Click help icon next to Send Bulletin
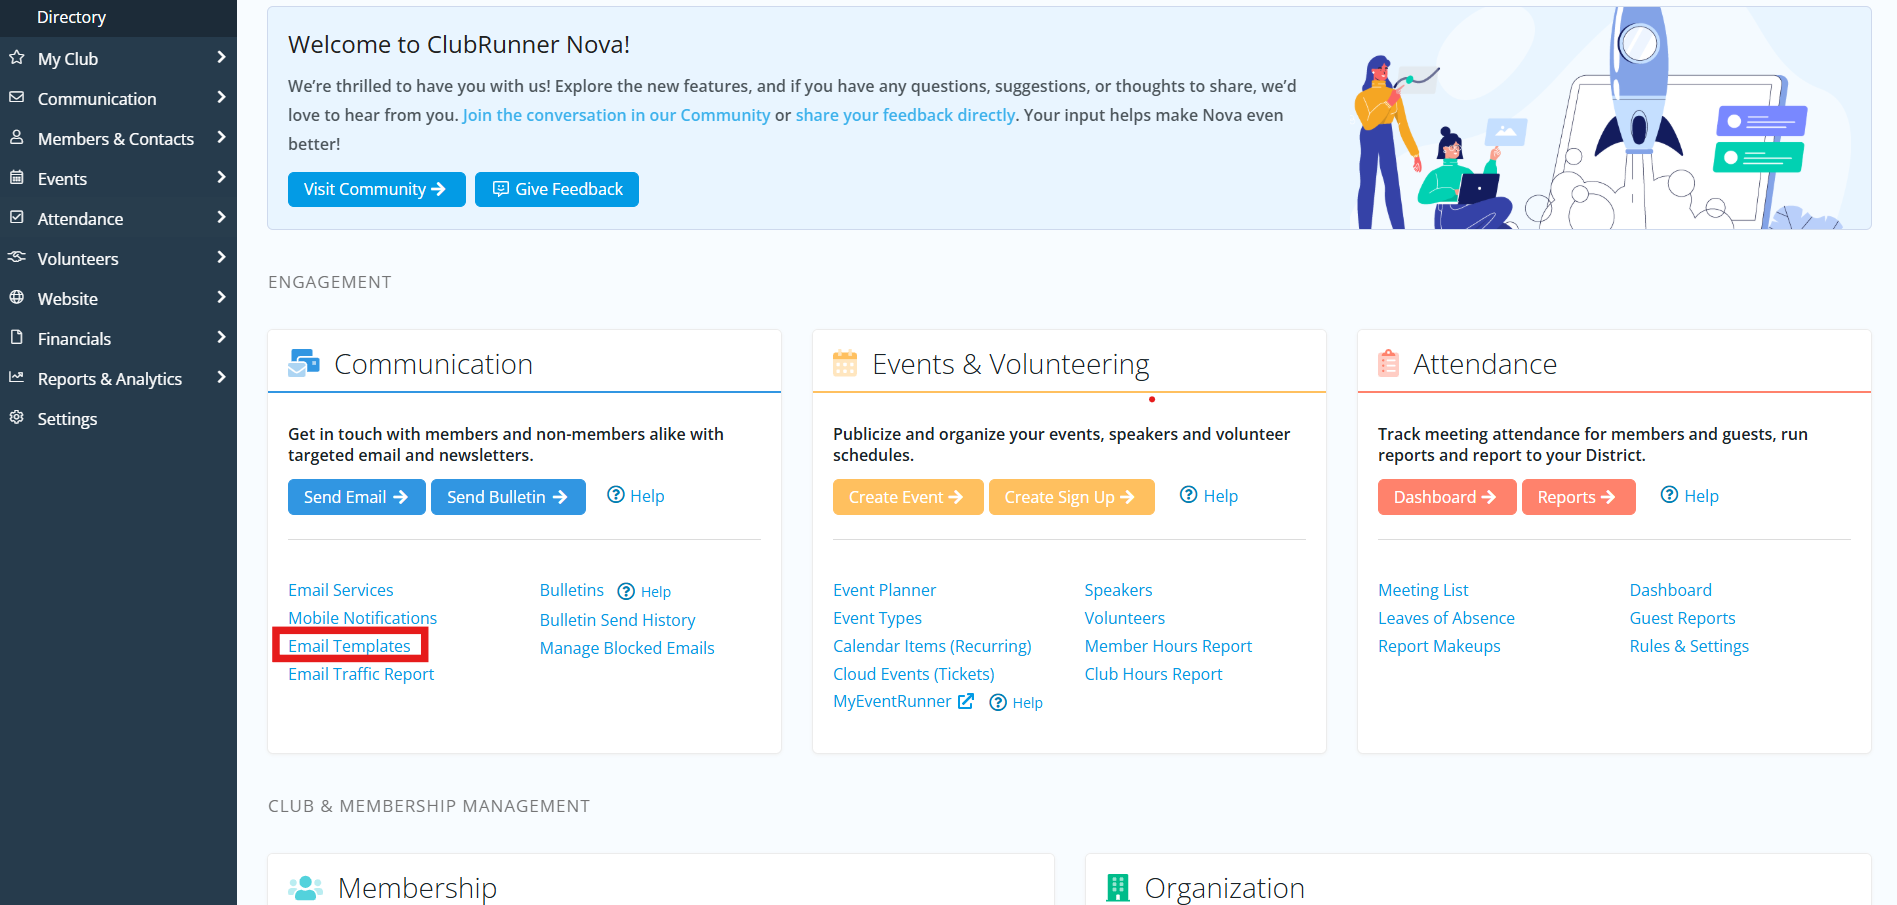The width and height of the screenshot is (1897, 905). point(616,495)
